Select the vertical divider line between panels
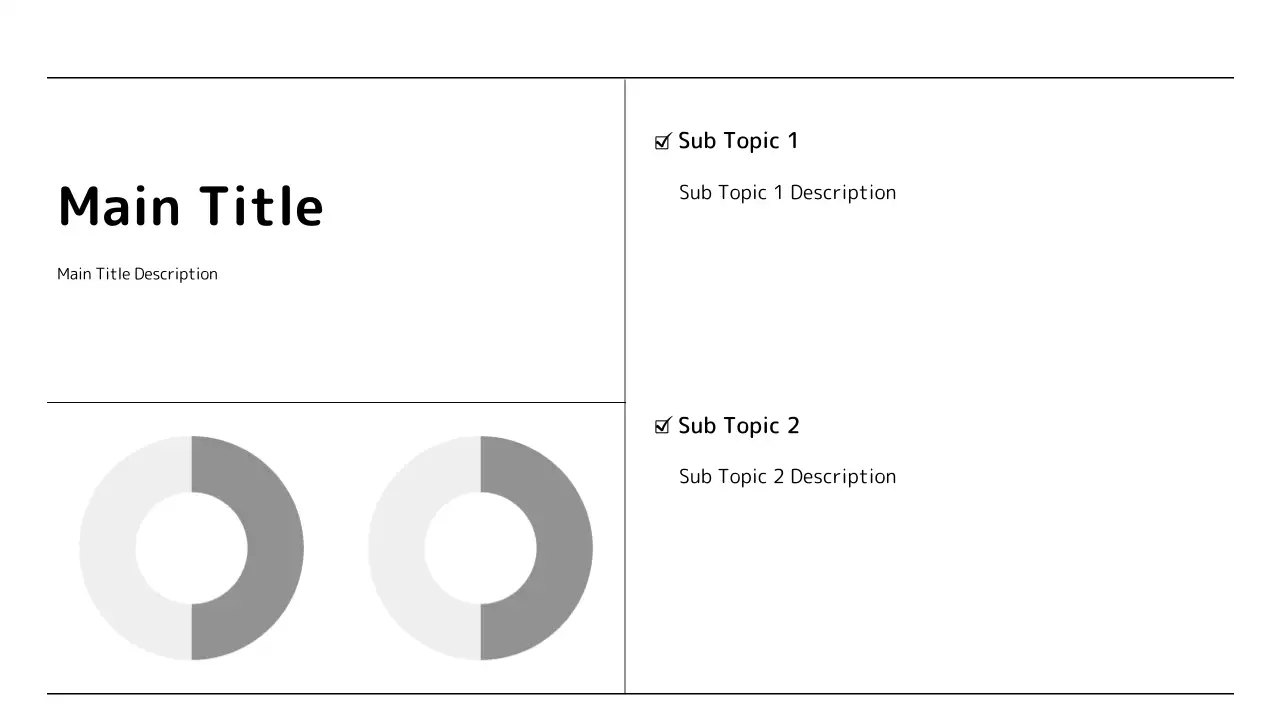Image resolution: width=1280 pixels, height=720 pixels. coord(625,300)
